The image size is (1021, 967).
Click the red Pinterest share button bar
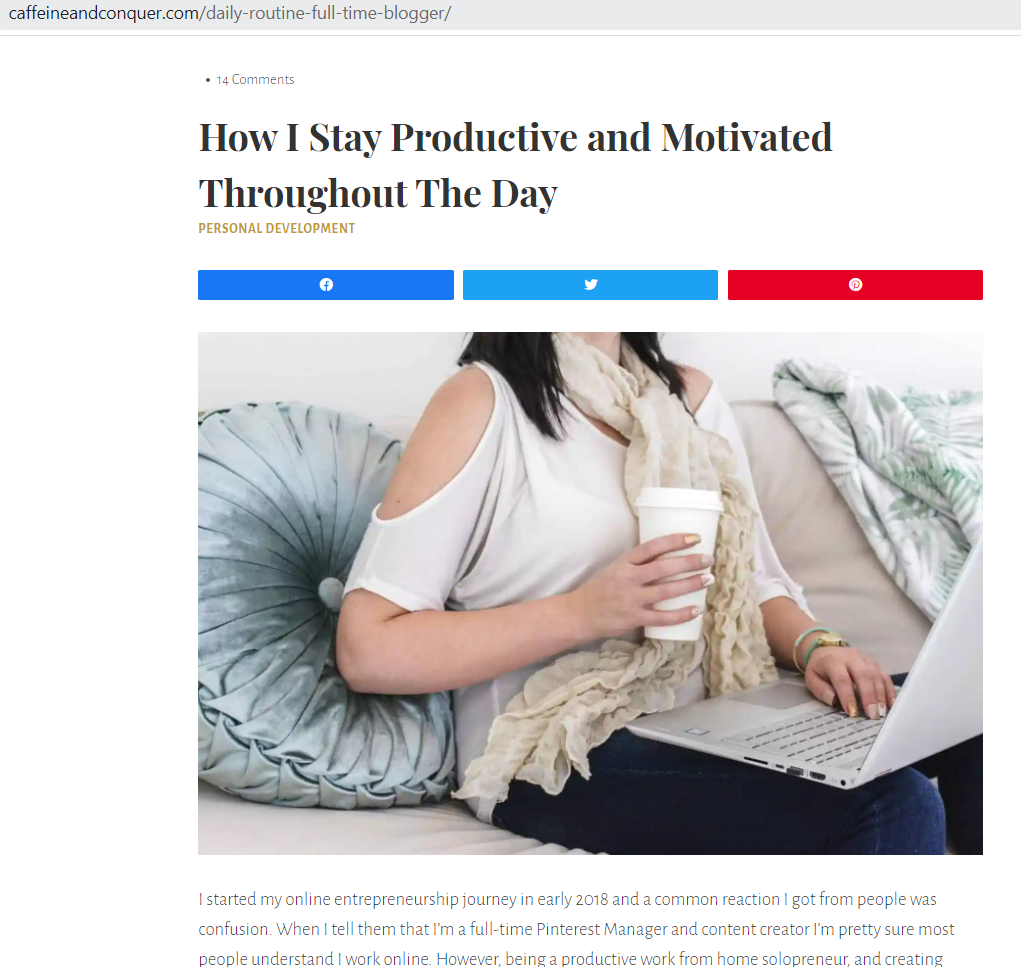[x=855, y=285]
